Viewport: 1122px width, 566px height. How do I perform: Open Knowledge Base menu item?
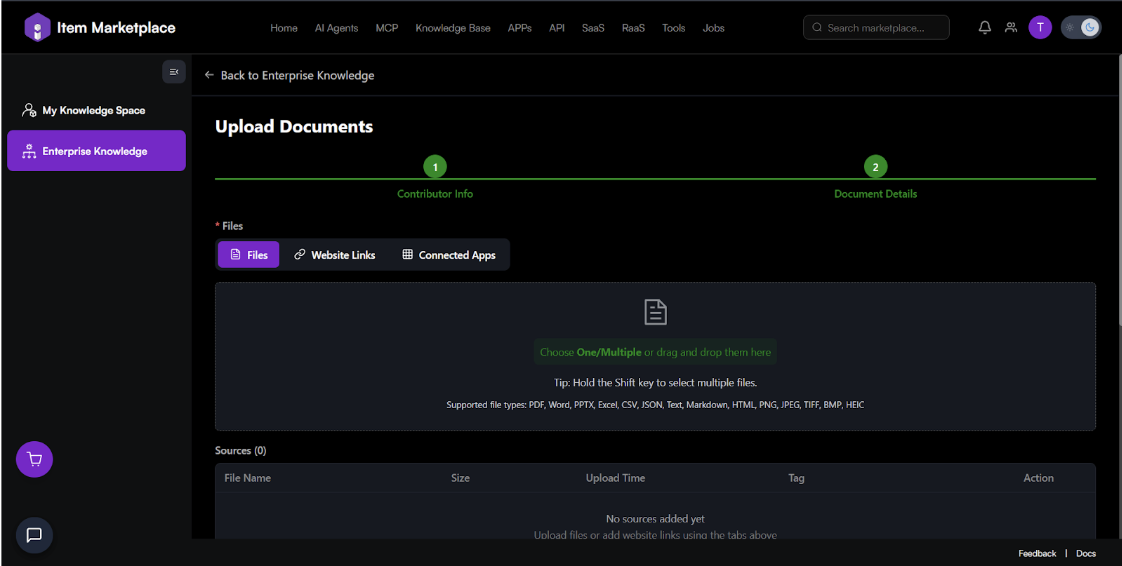tap(453, 28)
